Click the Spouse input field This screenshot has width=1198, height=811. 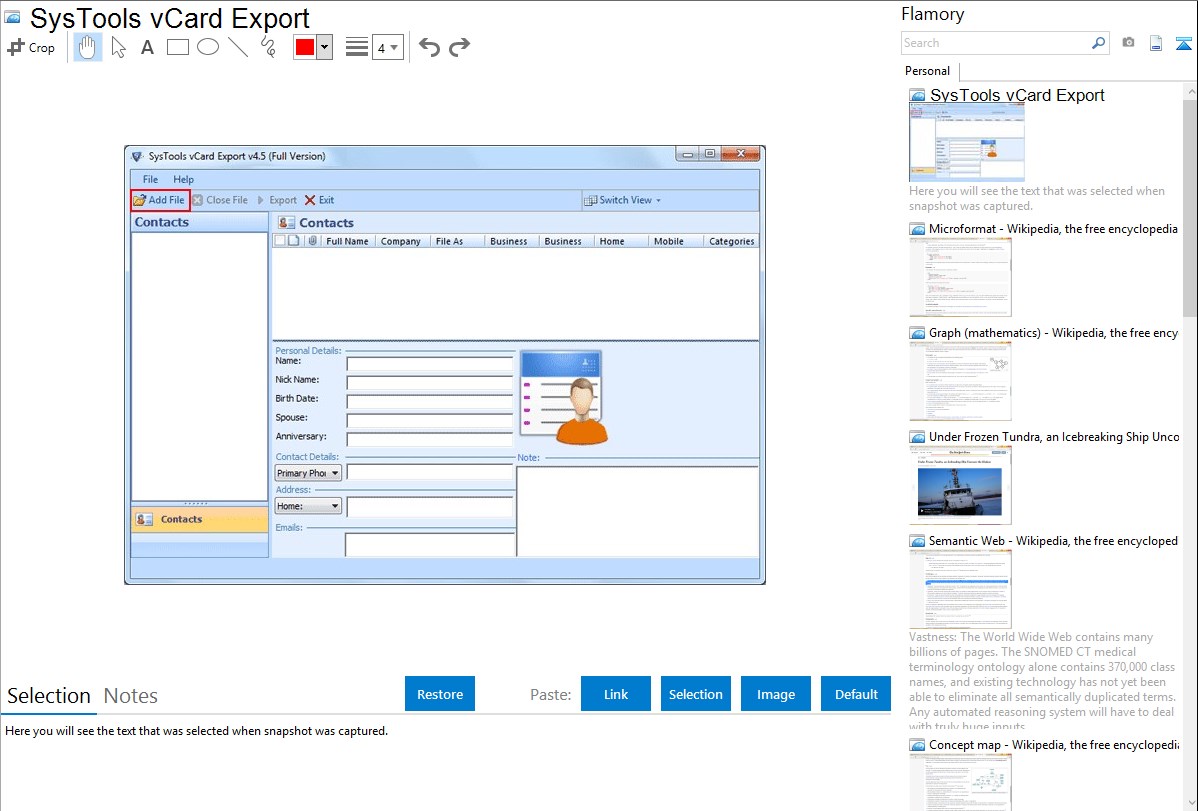click(x=429, y=420)
